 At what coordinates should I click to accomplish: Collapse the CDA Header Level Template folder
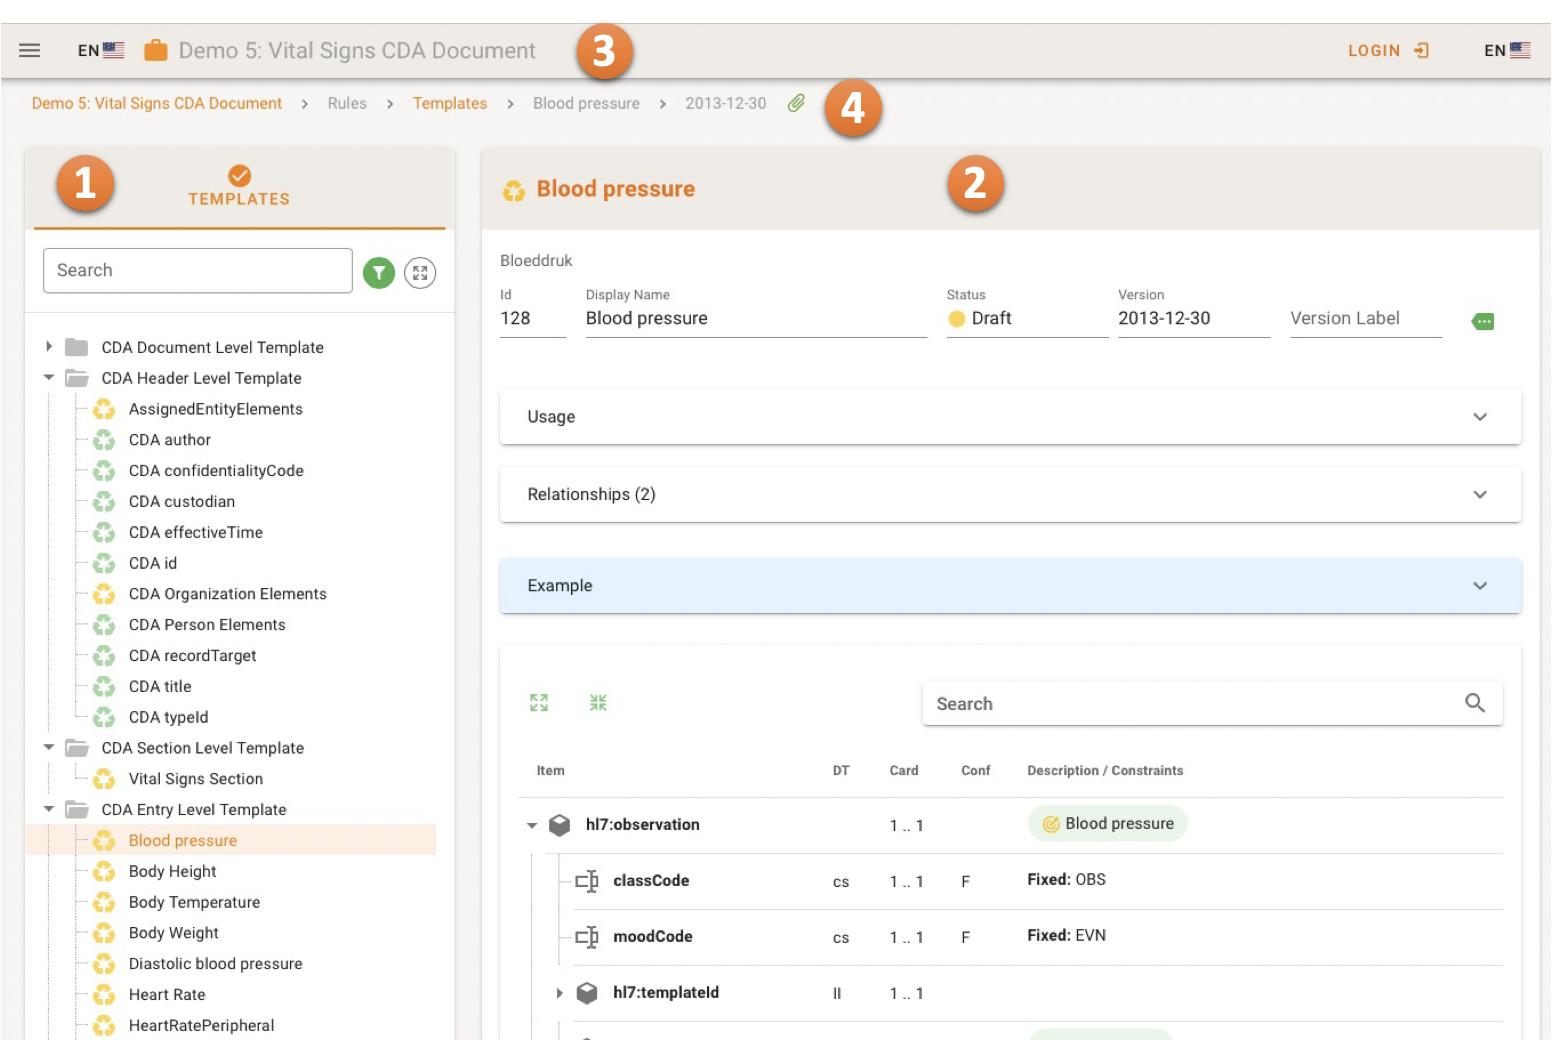(x=49, y=378)
